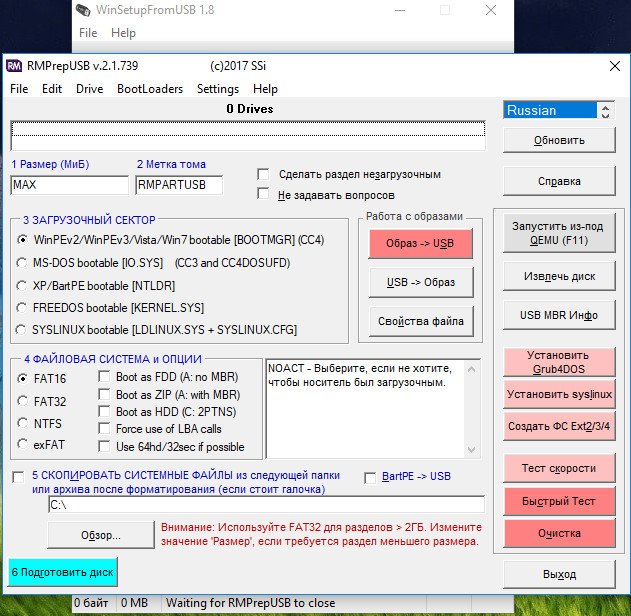
Task: Click the folder path field showing C:\
Action: [x=265, y=505]
